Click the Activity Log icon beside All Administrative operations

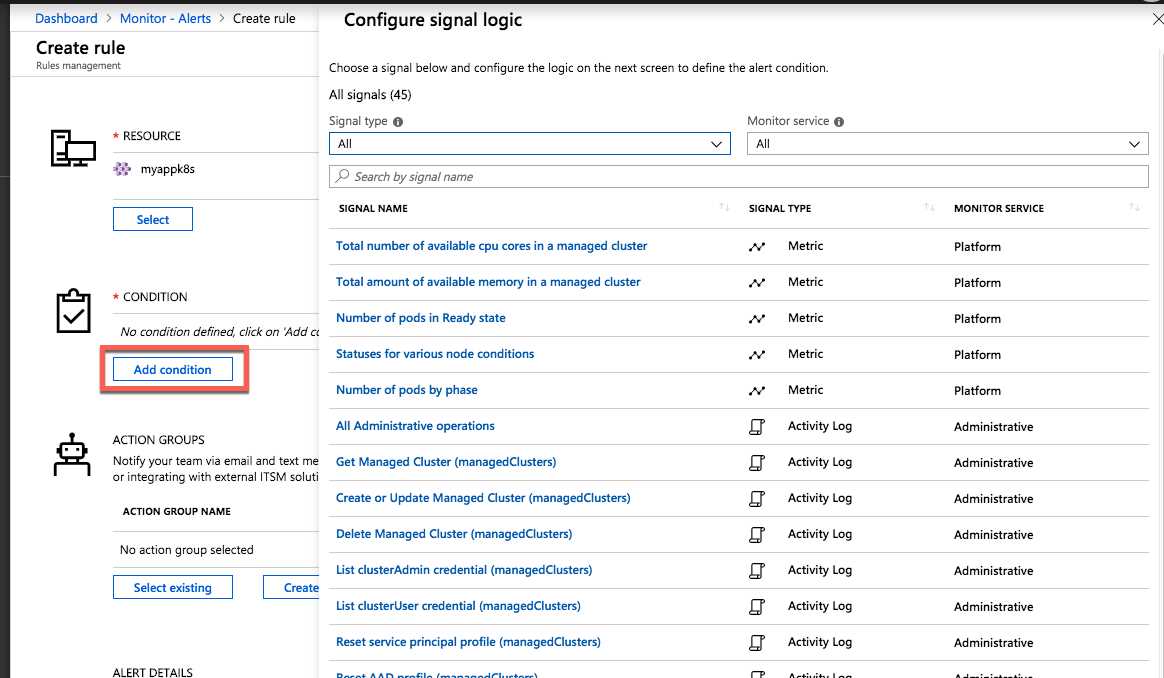(757, 425)
